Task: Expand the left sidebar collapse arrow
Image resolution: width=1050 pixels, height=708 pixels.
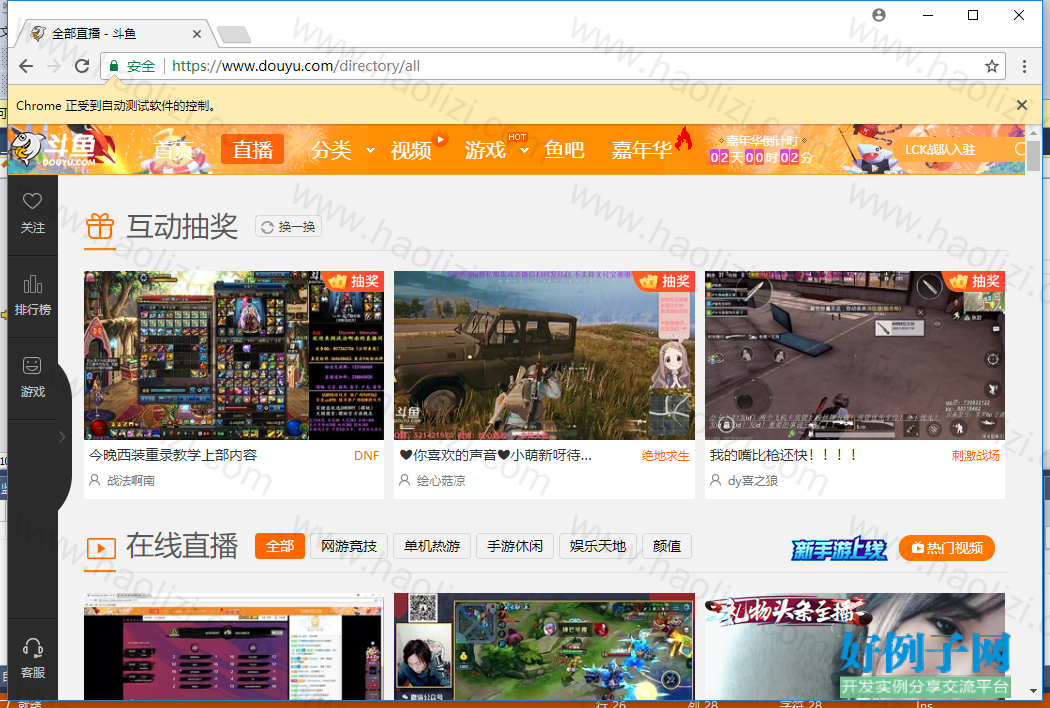Action: pyautogui.click(x=62, y=437)
